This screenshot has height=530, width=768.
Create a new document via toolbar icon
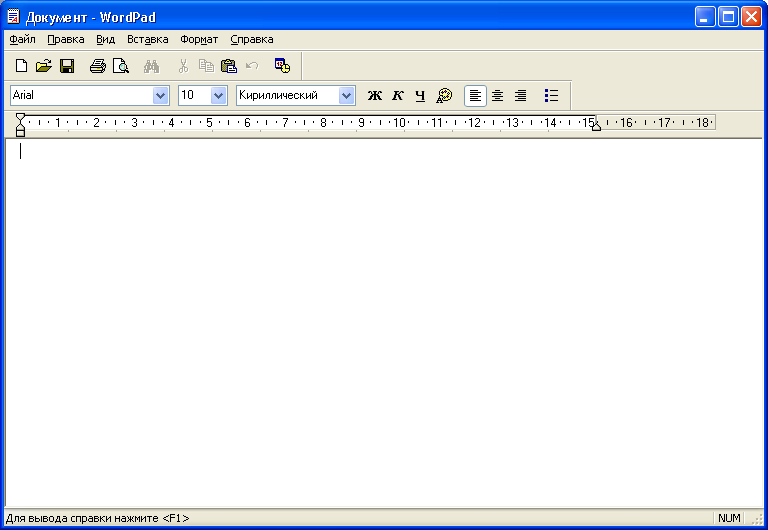coord(21,66)
